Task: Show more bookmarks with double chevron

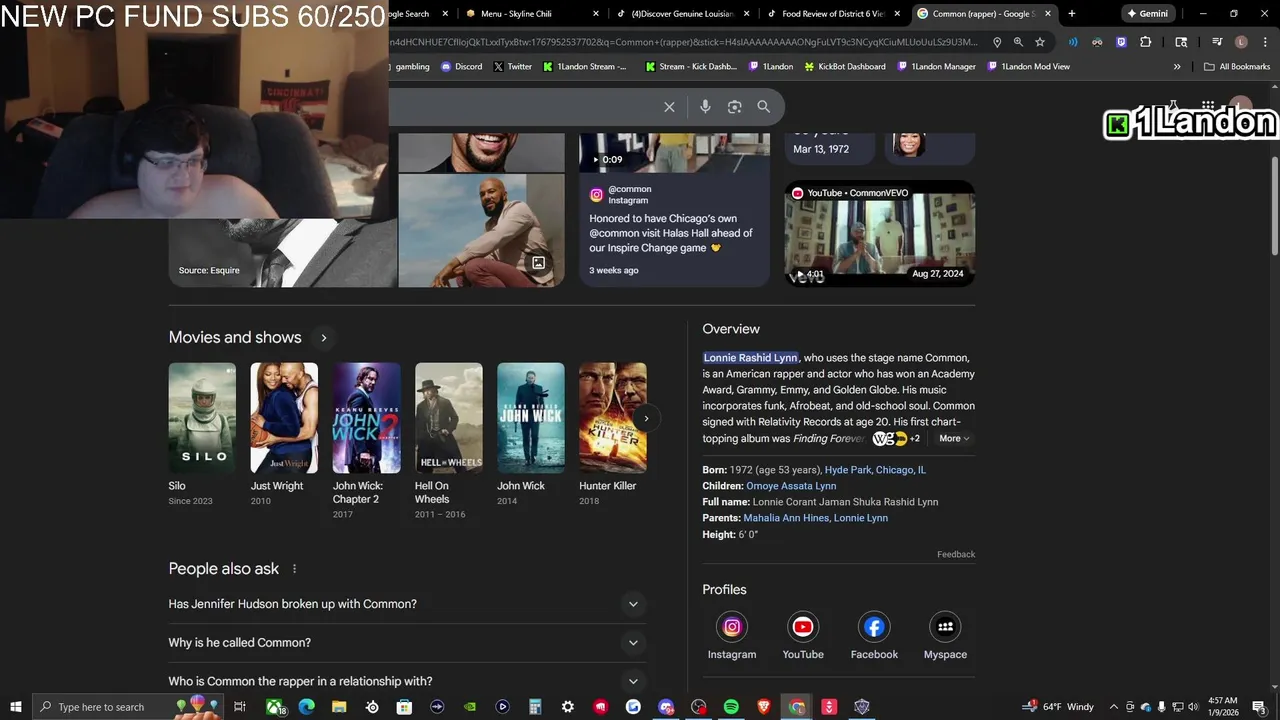Action: coord(1177,67)
